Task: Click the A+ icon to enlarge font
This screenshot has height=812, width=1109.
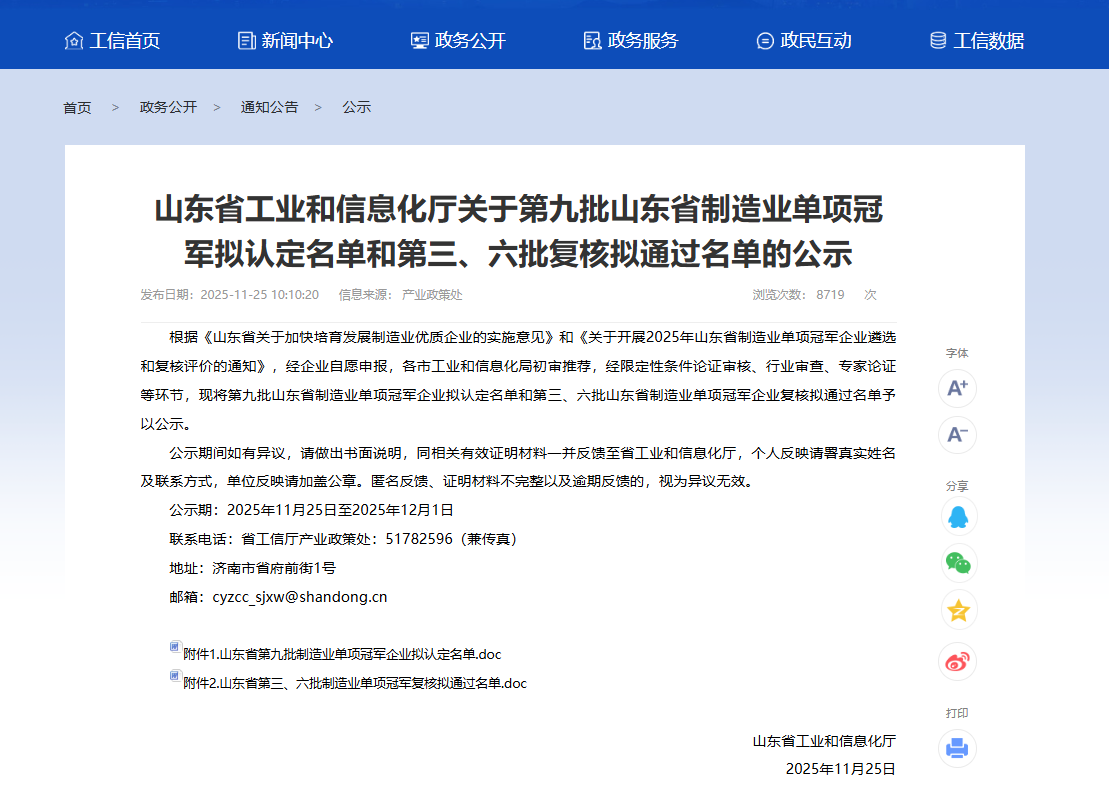Action: click(957, 389)
